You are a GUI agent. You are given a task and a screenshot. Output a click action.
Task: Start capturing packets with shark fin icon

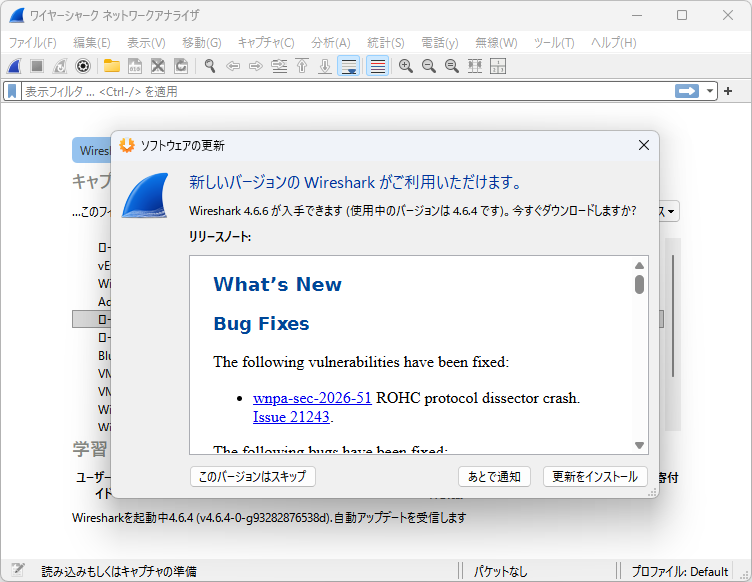click(14, 66)
